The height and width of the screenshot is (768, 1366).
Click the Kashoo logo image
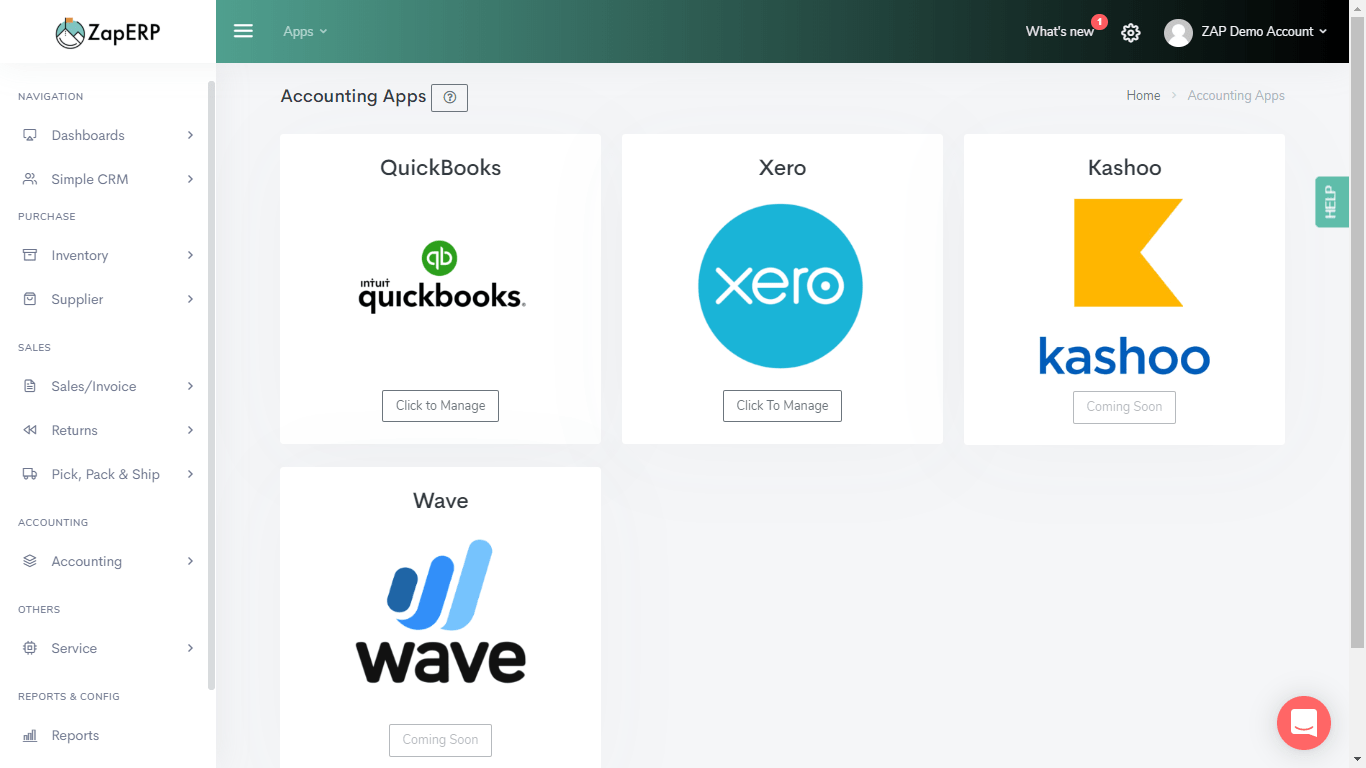point(1124,287)
